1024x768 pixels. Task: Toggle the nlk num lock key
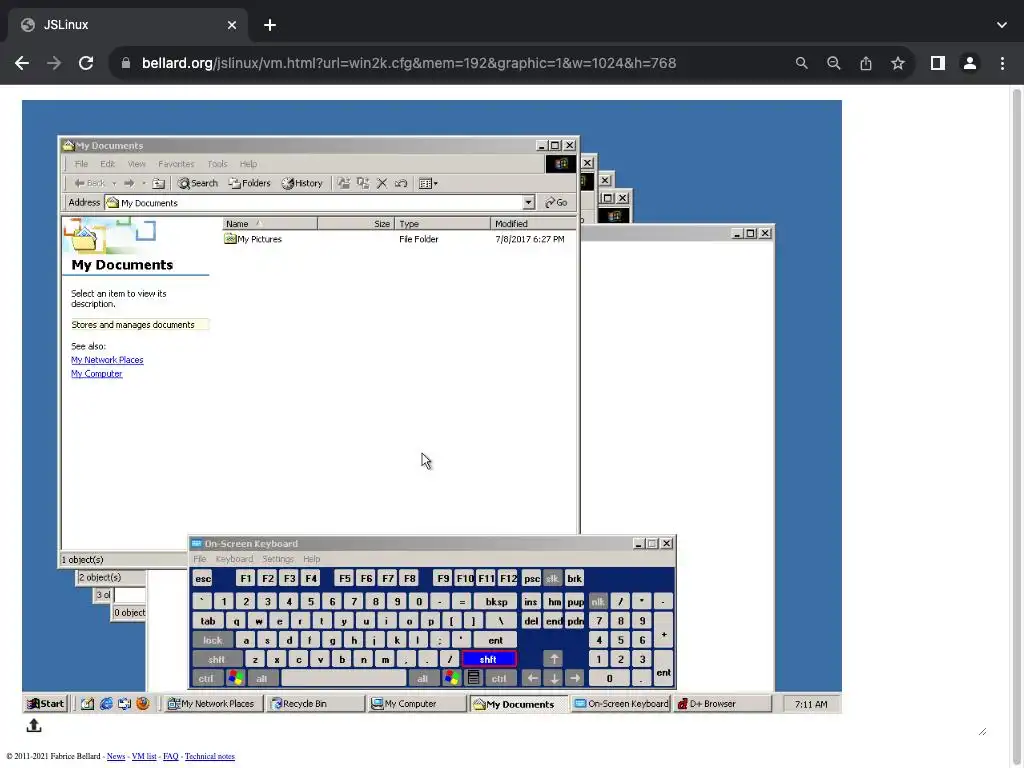pos(598,601)
